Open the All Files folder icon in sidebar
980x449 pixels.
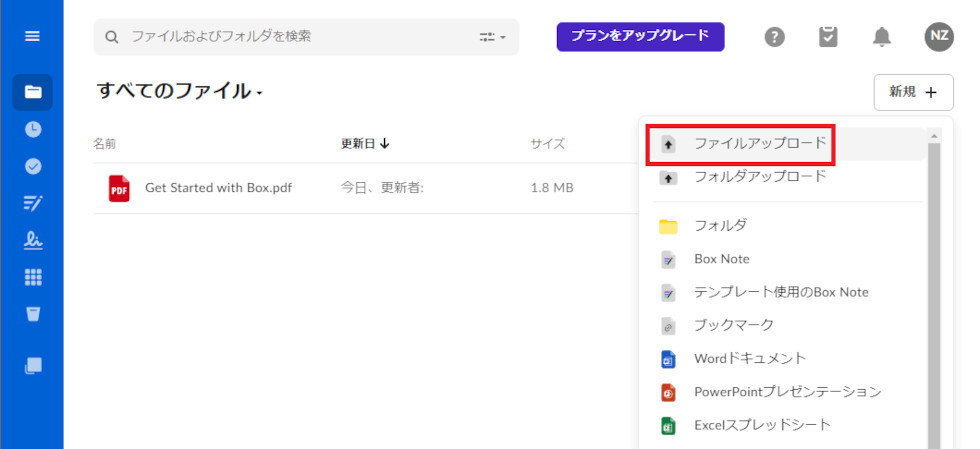(x=32, y=92)
